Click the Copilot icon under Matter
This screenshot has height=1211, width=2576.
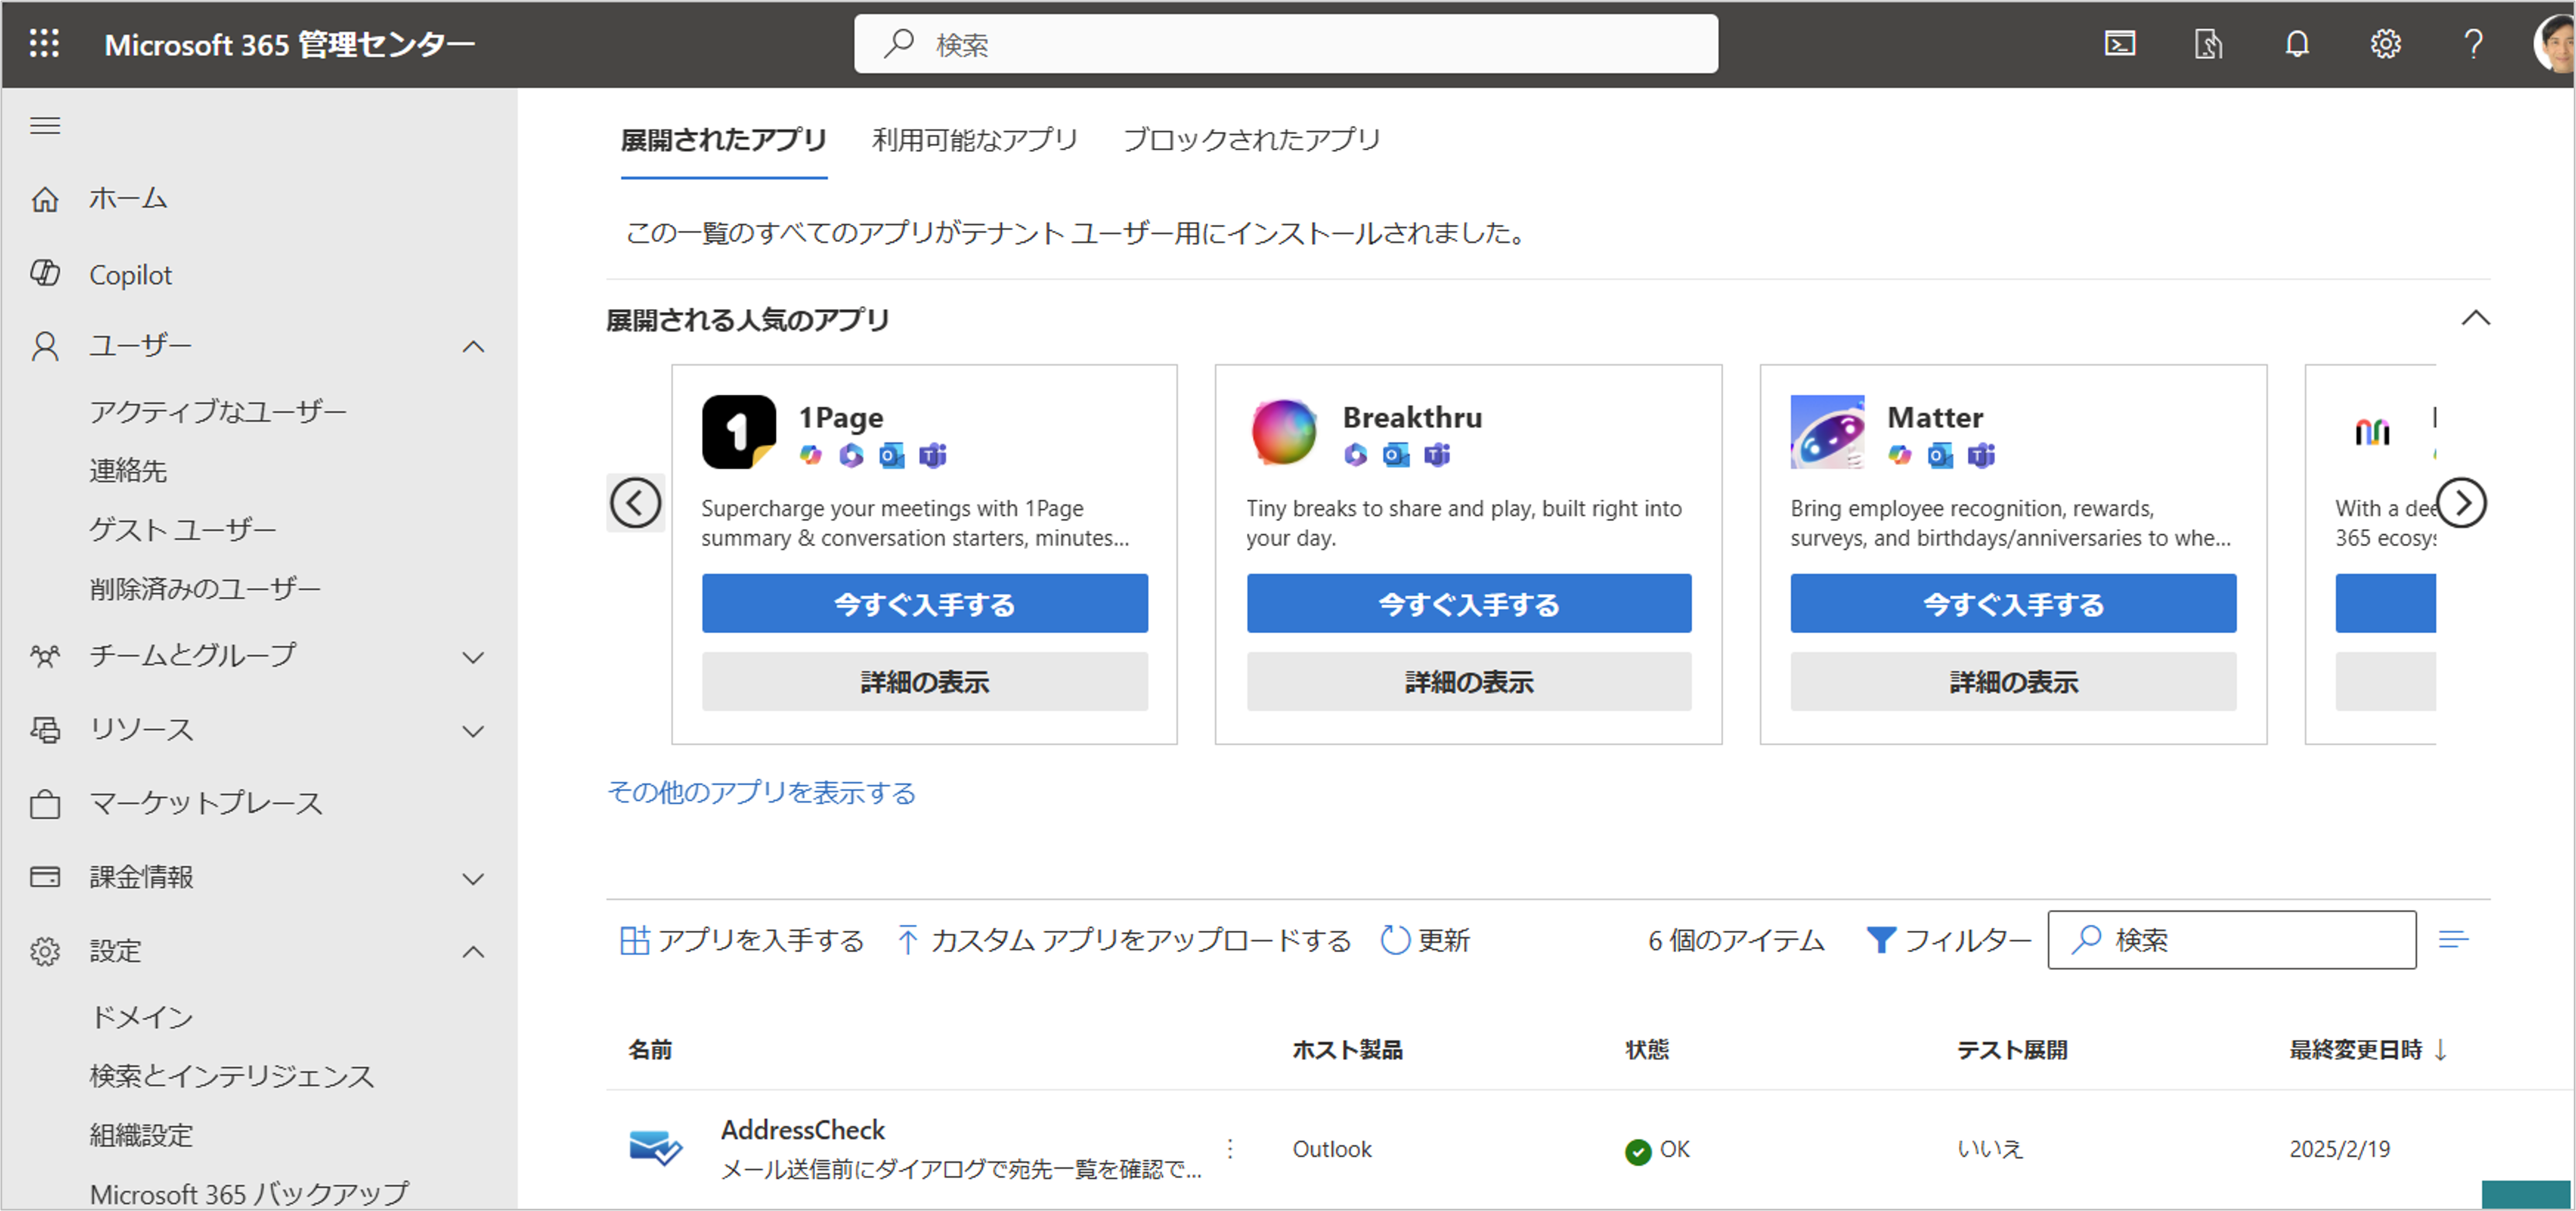[1900, 456]
